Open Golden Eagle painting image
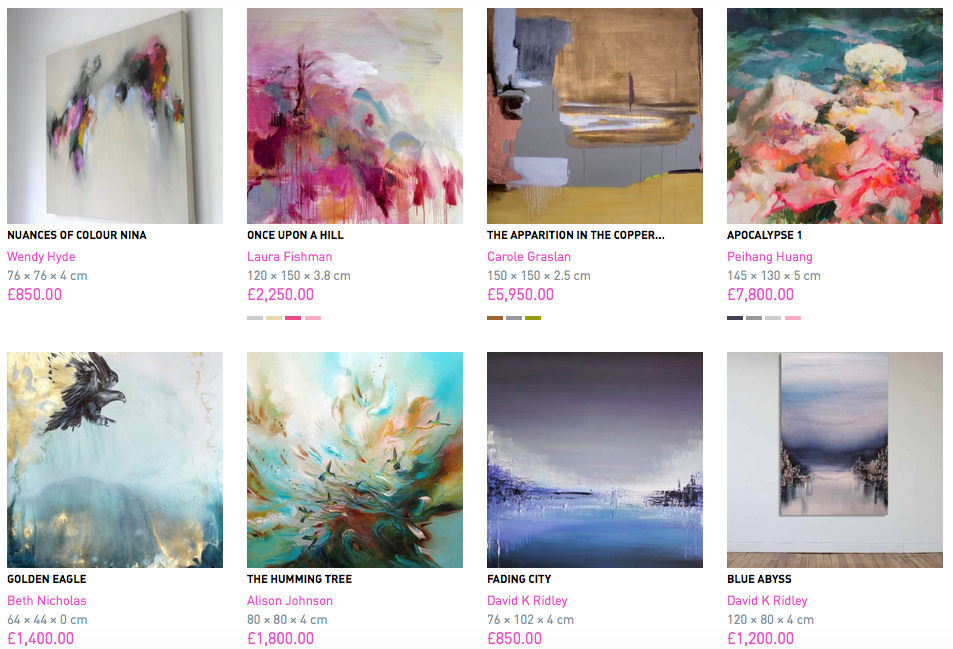 (115, 460)
